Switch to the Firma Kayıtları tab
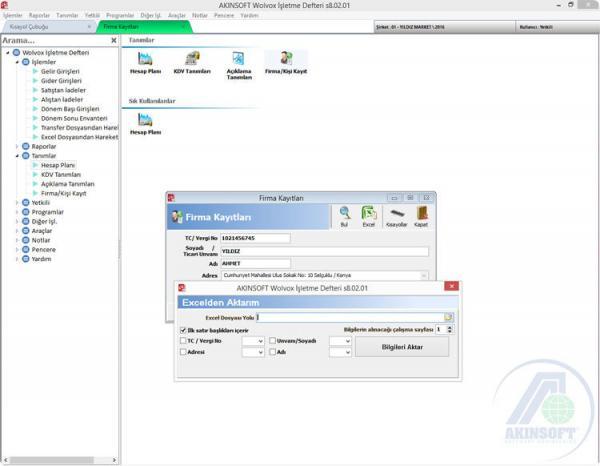This screenshot has width=600, height=466. pos(143,27)
